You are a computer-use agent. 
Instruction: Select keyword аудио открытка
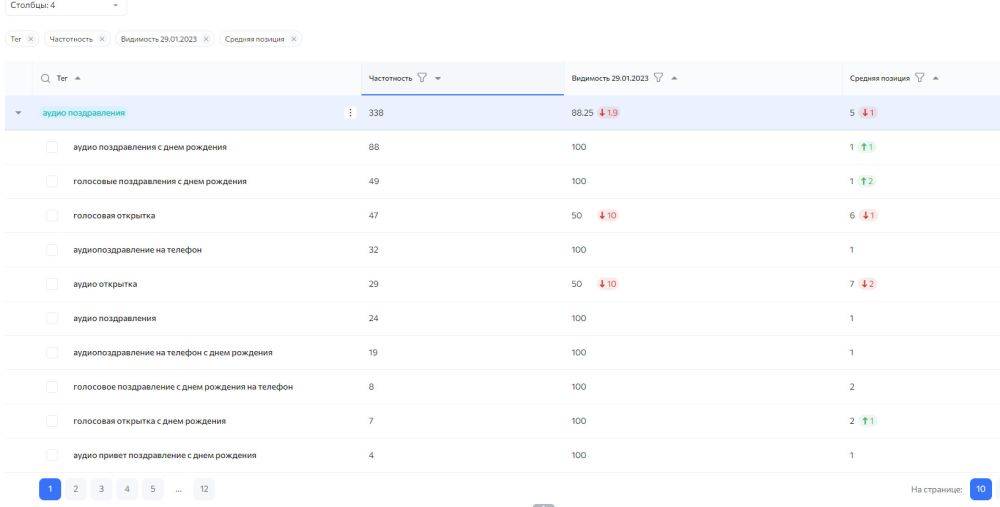click(x=105, y=284)
